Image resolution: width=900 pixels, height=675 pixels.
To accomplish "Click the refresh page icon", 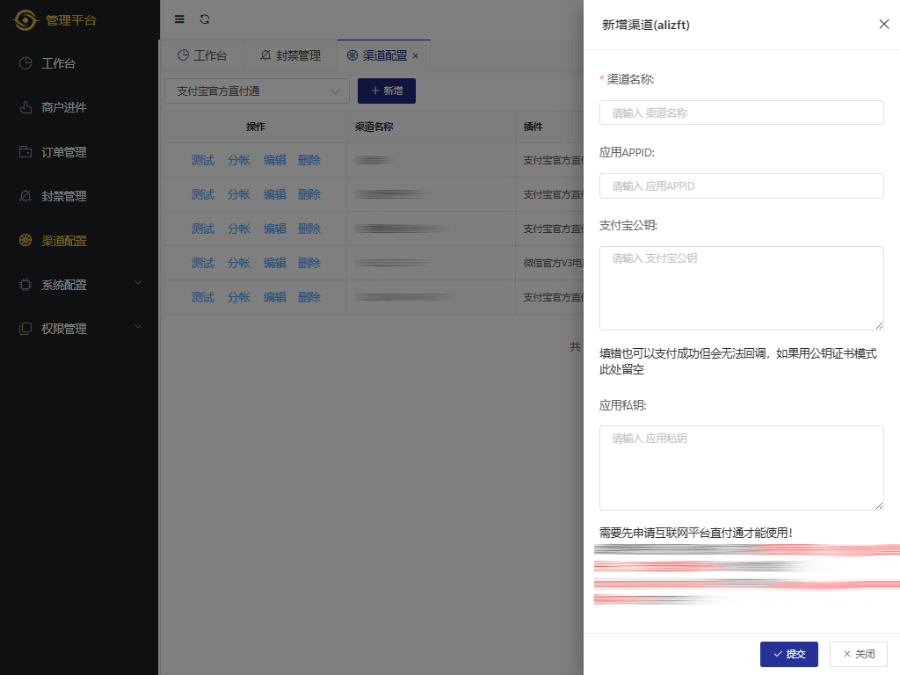I will (x=204, y=20).
